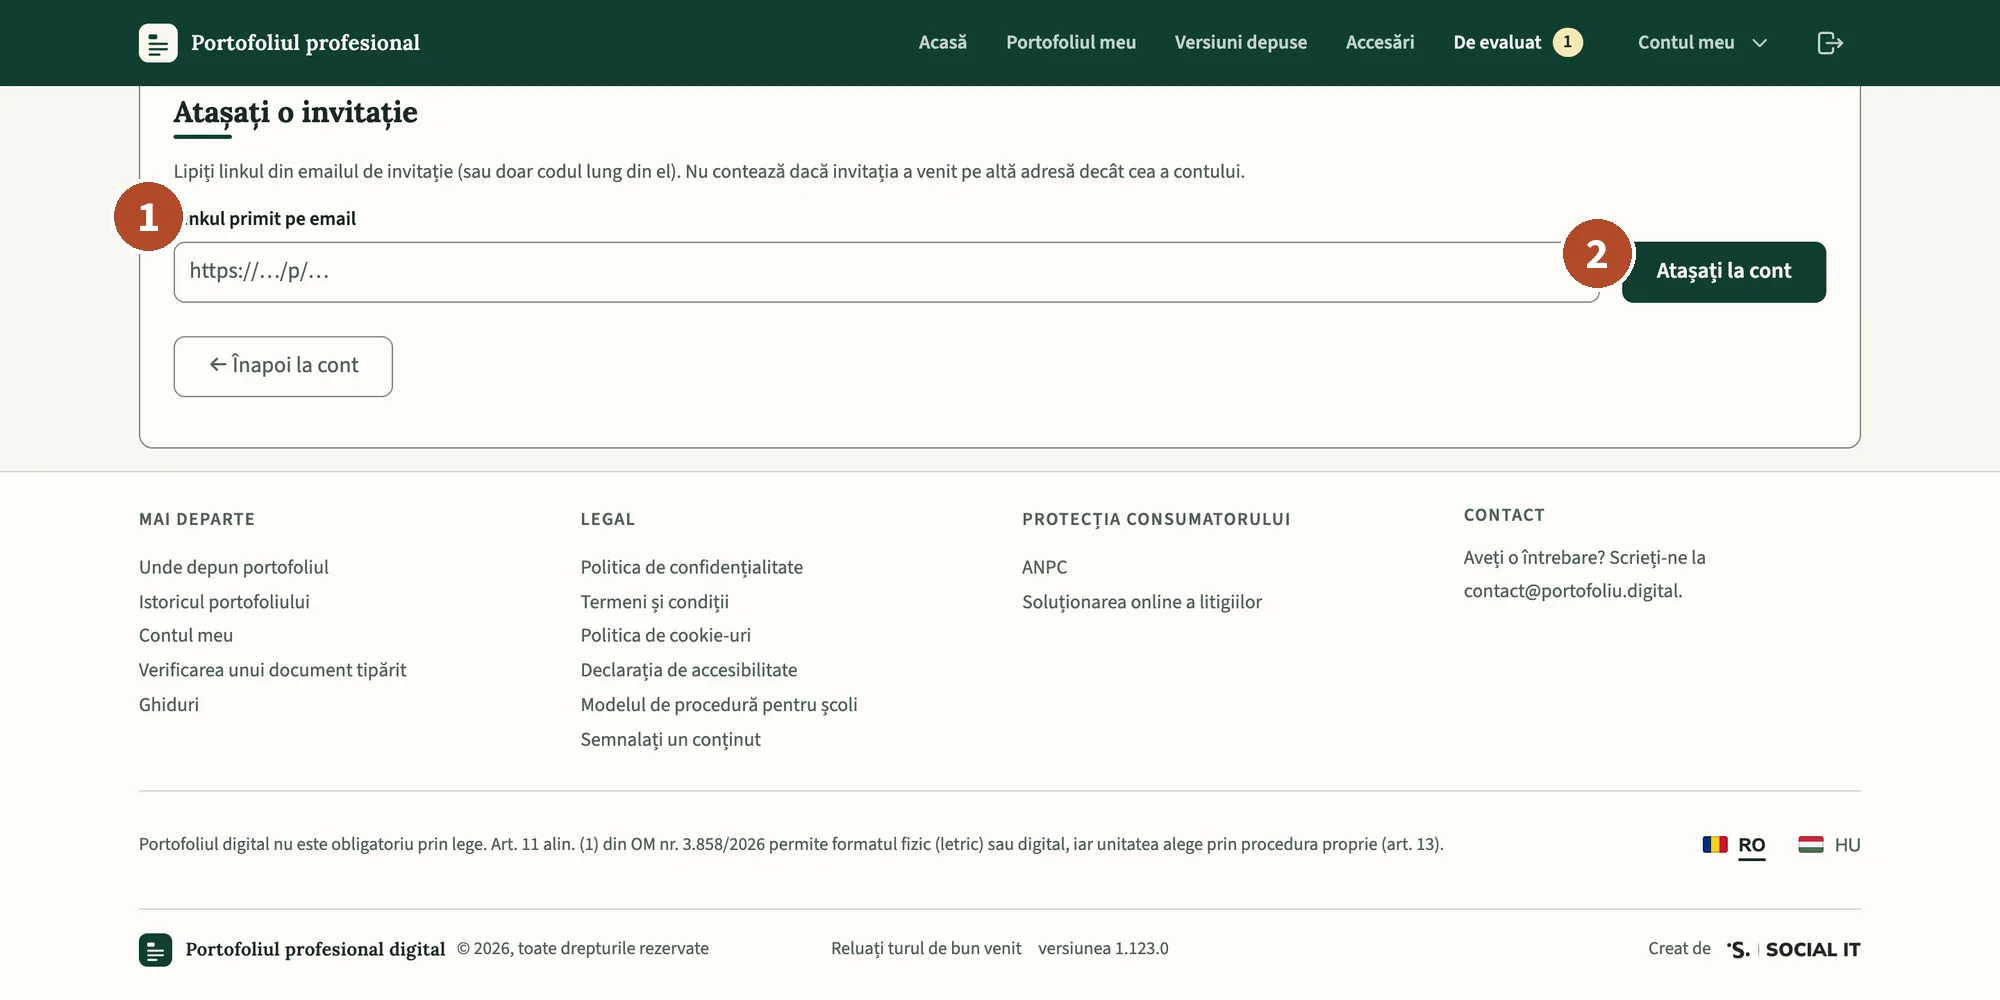Focus the invitation link input field
2000x1000 pixels.
(886, 272)
